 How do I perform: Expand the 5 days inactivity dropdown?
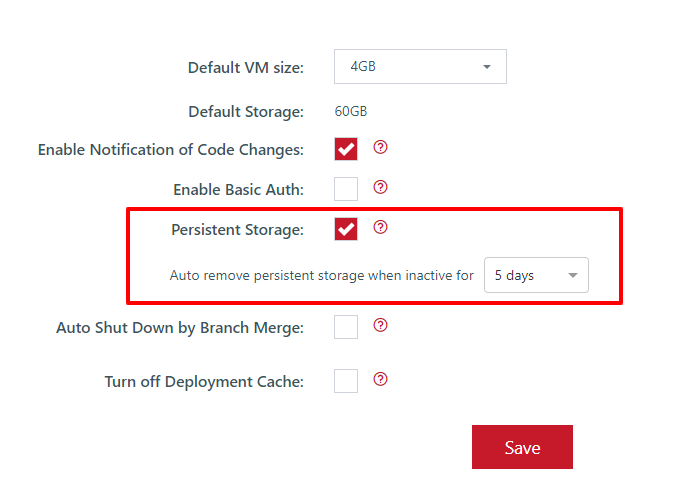536,275
